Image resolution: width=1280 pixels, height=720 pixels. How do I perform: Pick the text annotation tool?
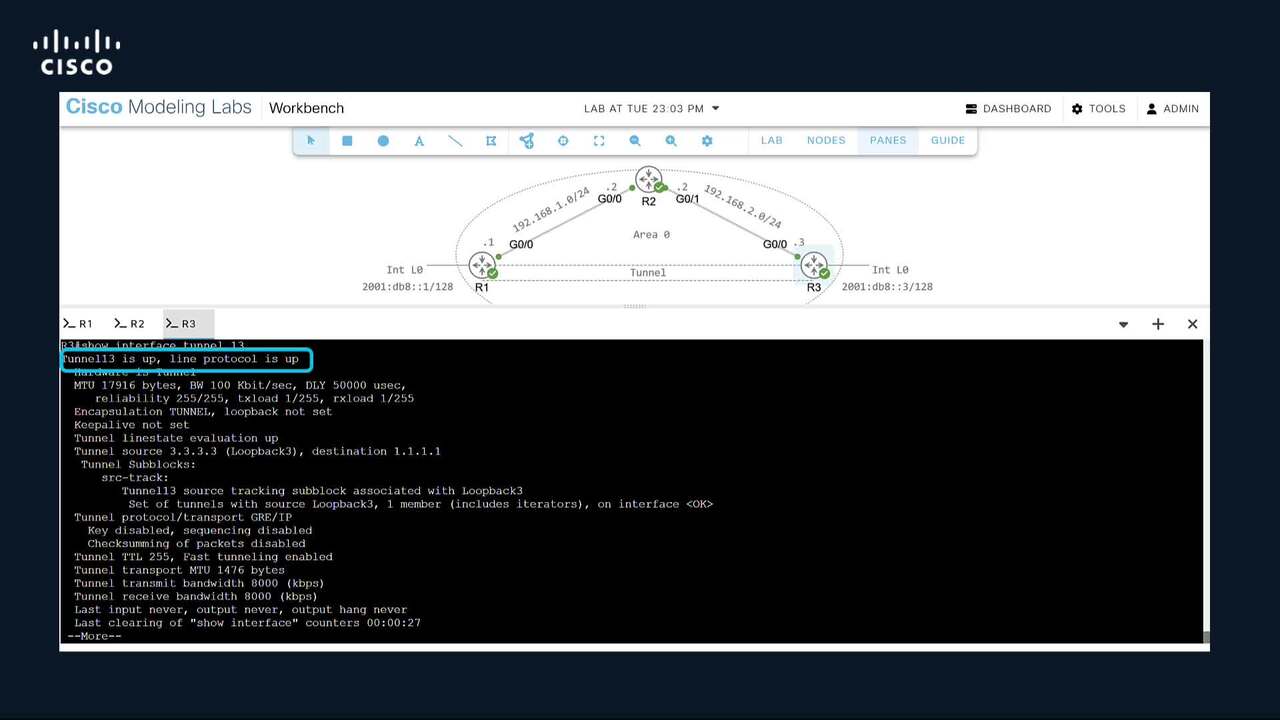click(419, 141)
